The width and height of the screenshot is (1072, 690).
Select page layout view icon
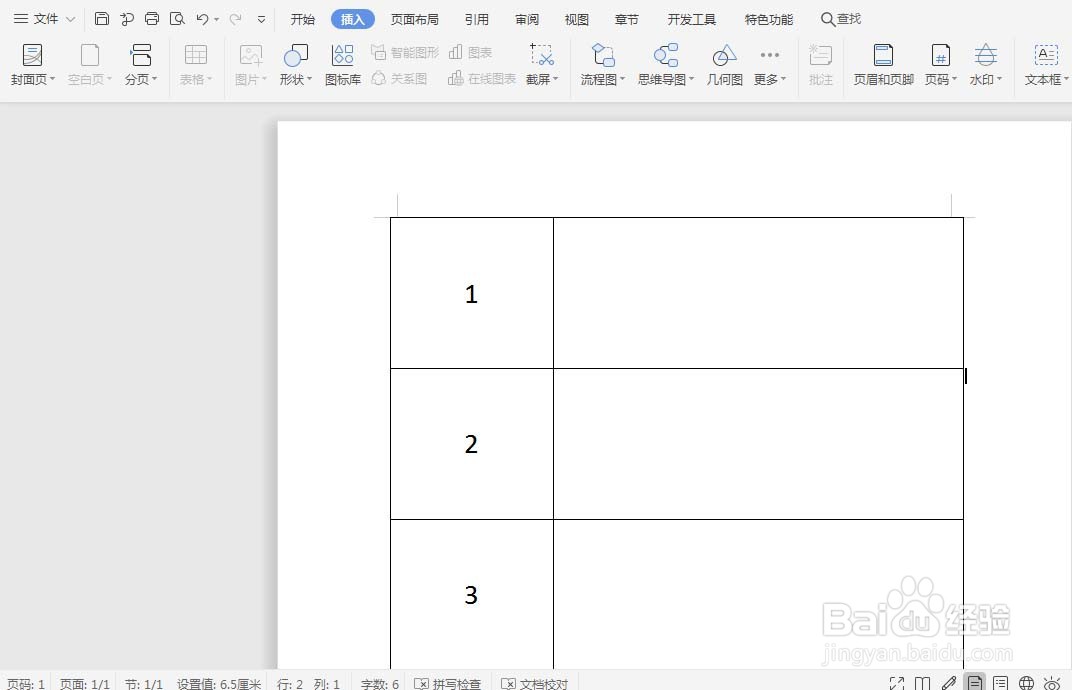tap(975, 682)
